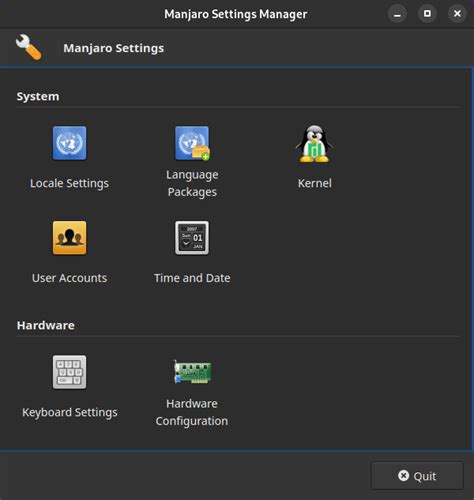Click the "Locale Settings" label
This screenshot has width=474, height=500.
point(69,183)
